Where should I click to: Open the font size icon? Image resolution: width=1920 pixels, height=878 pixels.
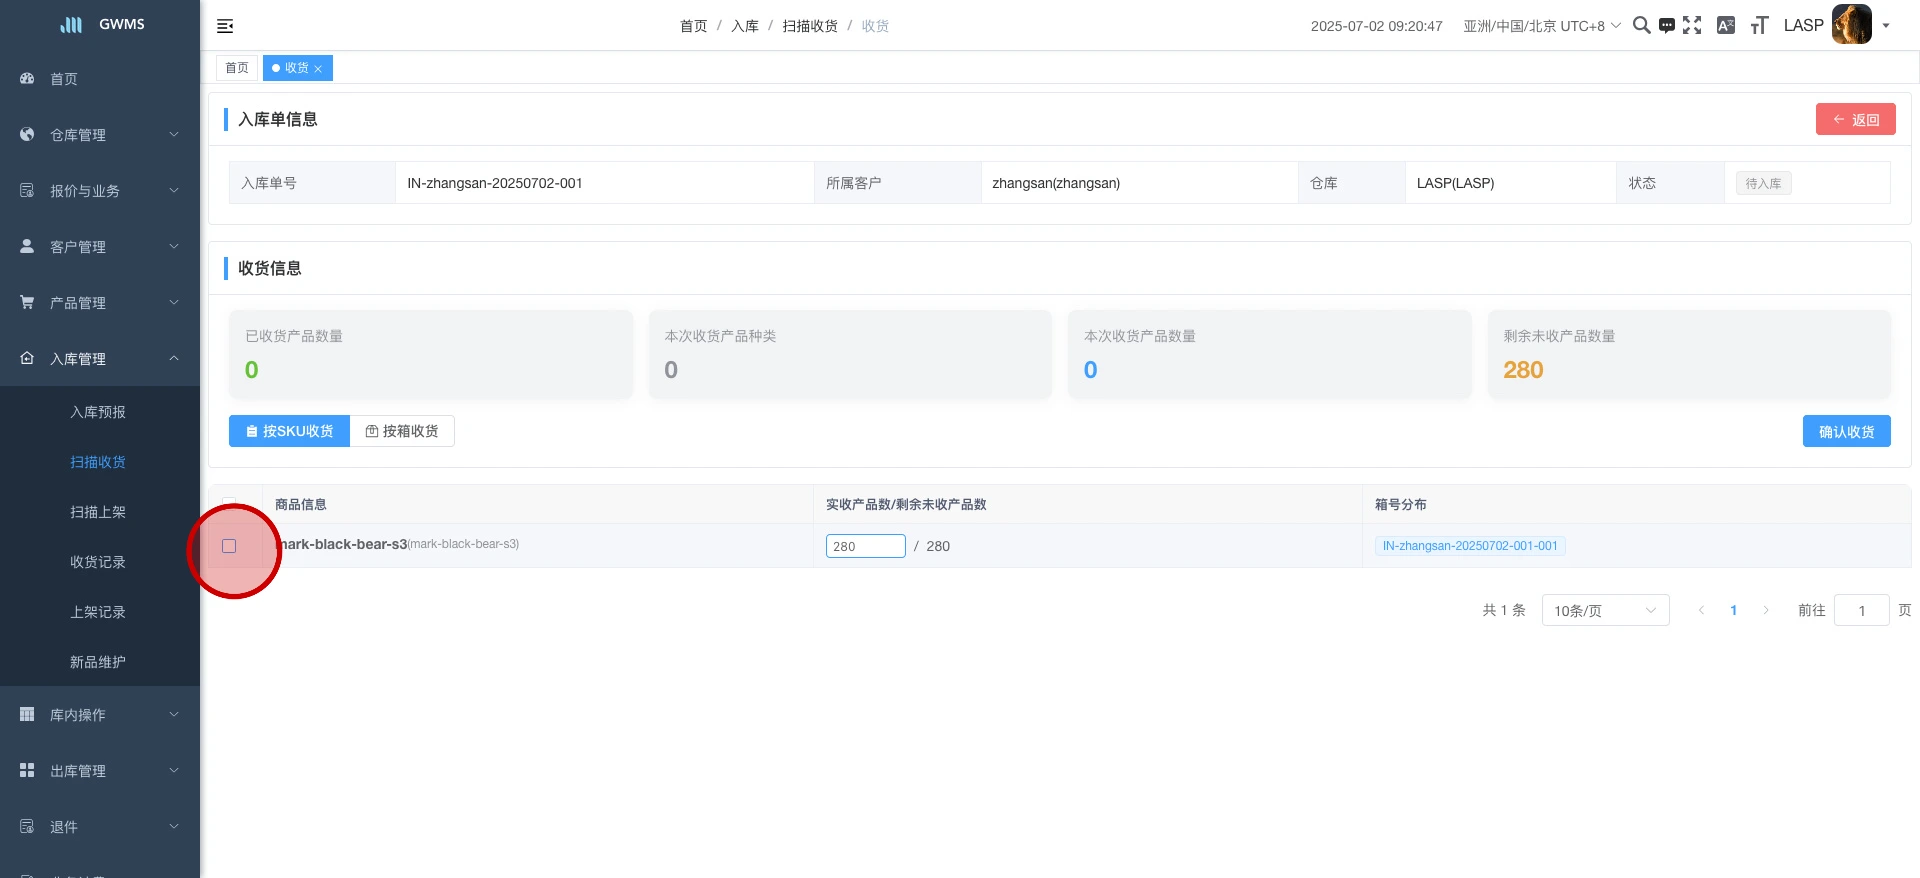point(1759,26)
